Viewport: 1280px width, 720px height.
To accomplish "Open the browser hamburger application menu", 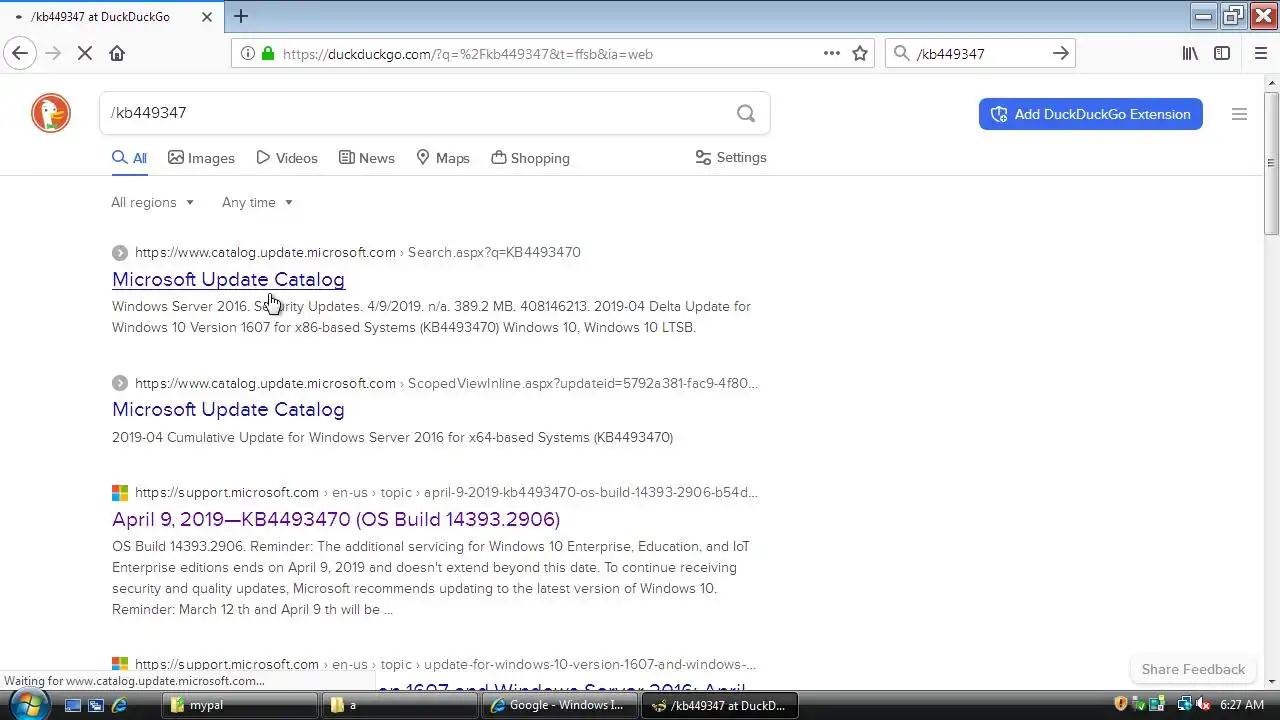I will [1261, 53].
